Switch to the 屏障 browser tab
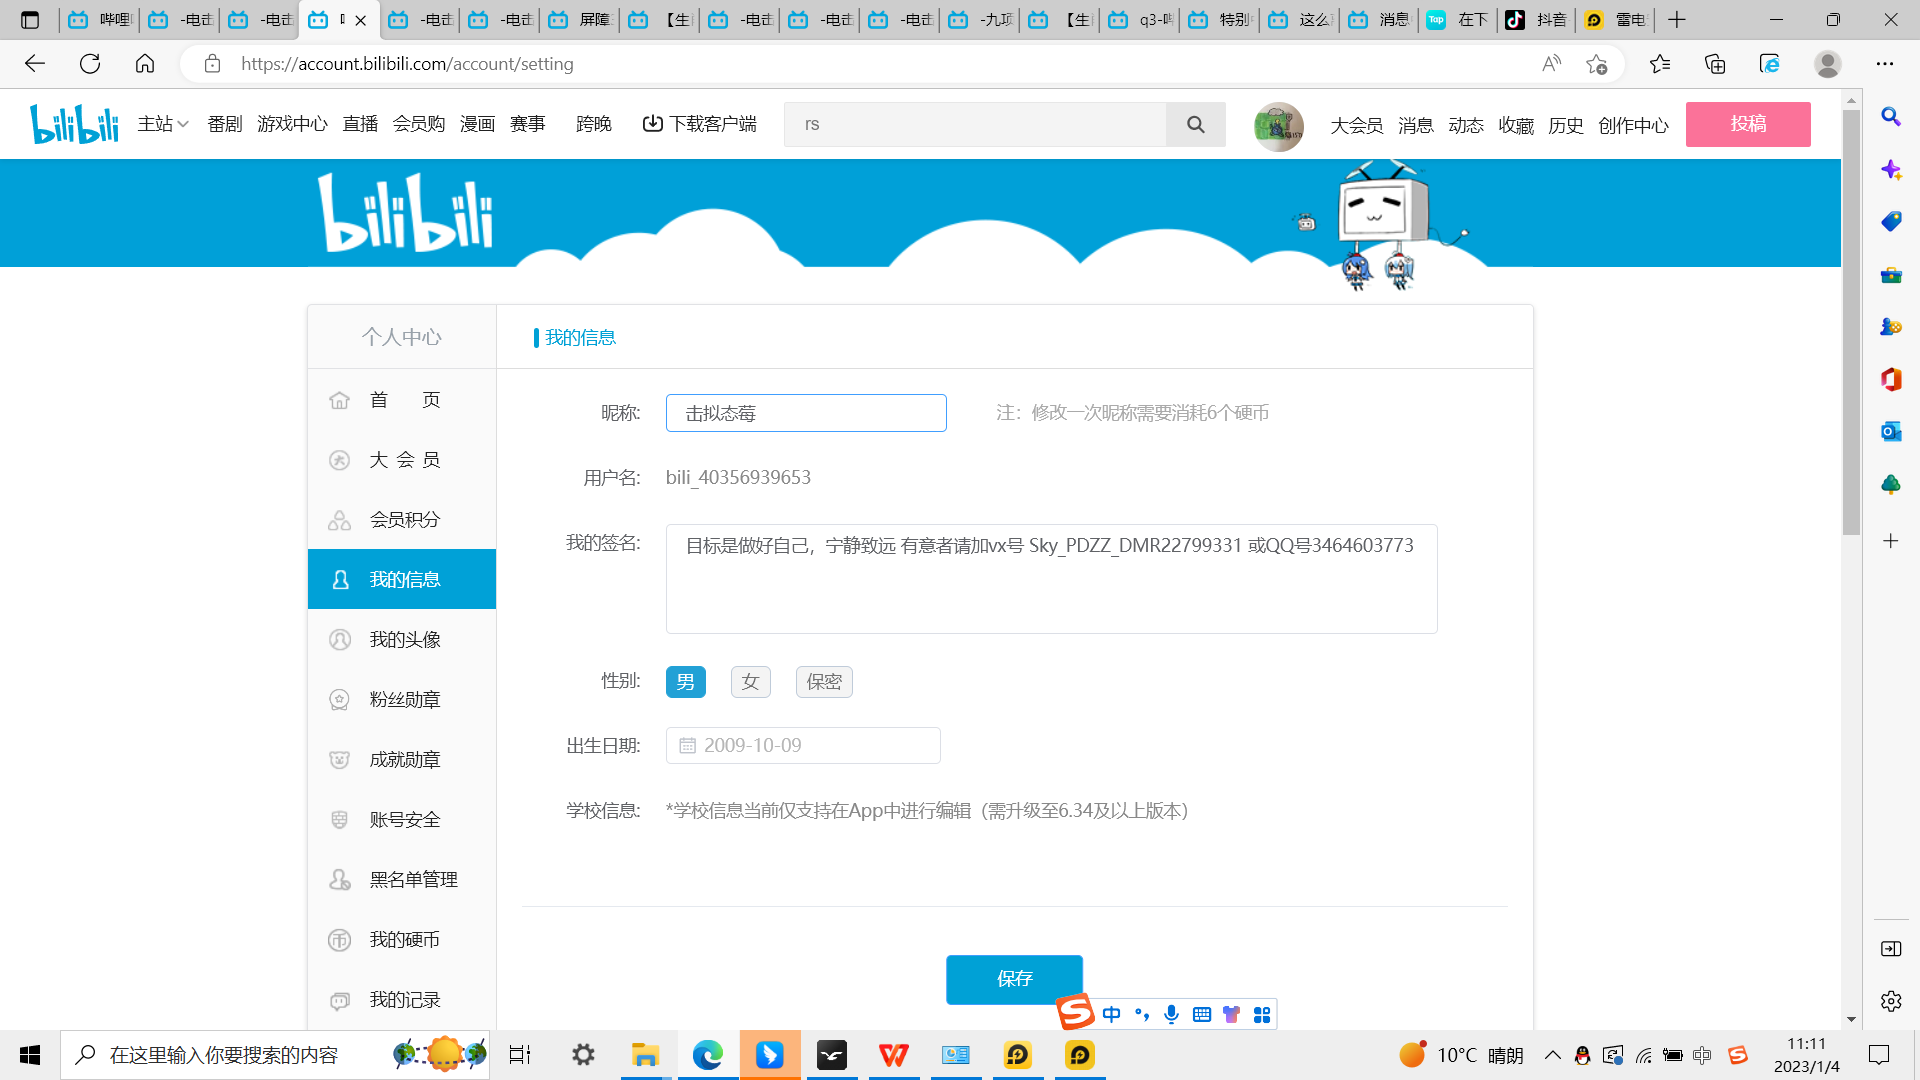The height and width of the screenshot is (1080, 1920). pyautogui.click(x=579, y=19)
